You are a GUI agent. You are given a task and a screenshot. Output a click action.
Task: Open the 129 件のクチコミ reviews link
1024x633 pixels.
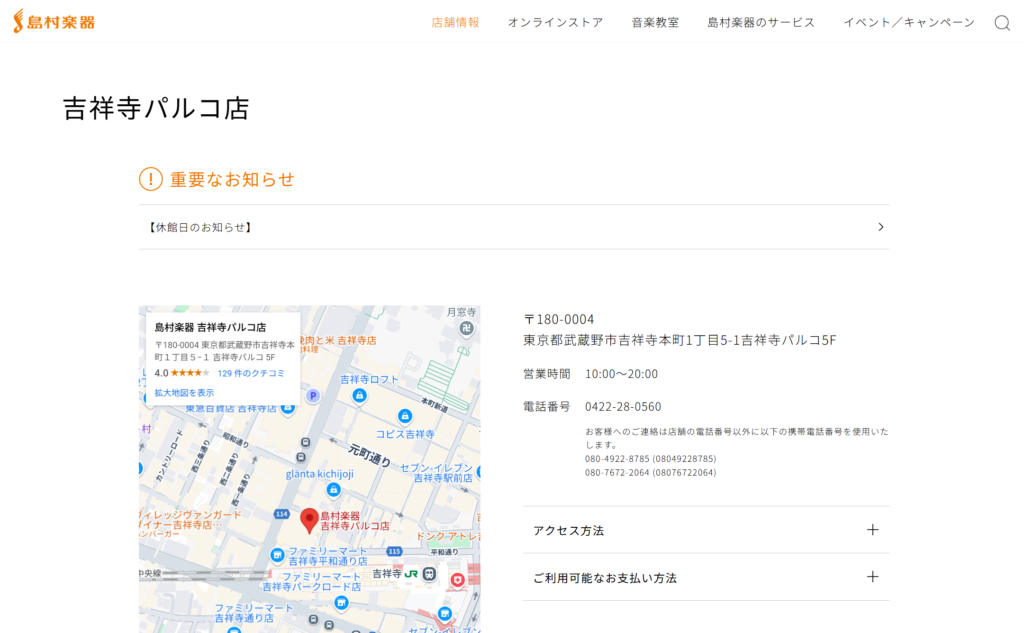(251, 374)
